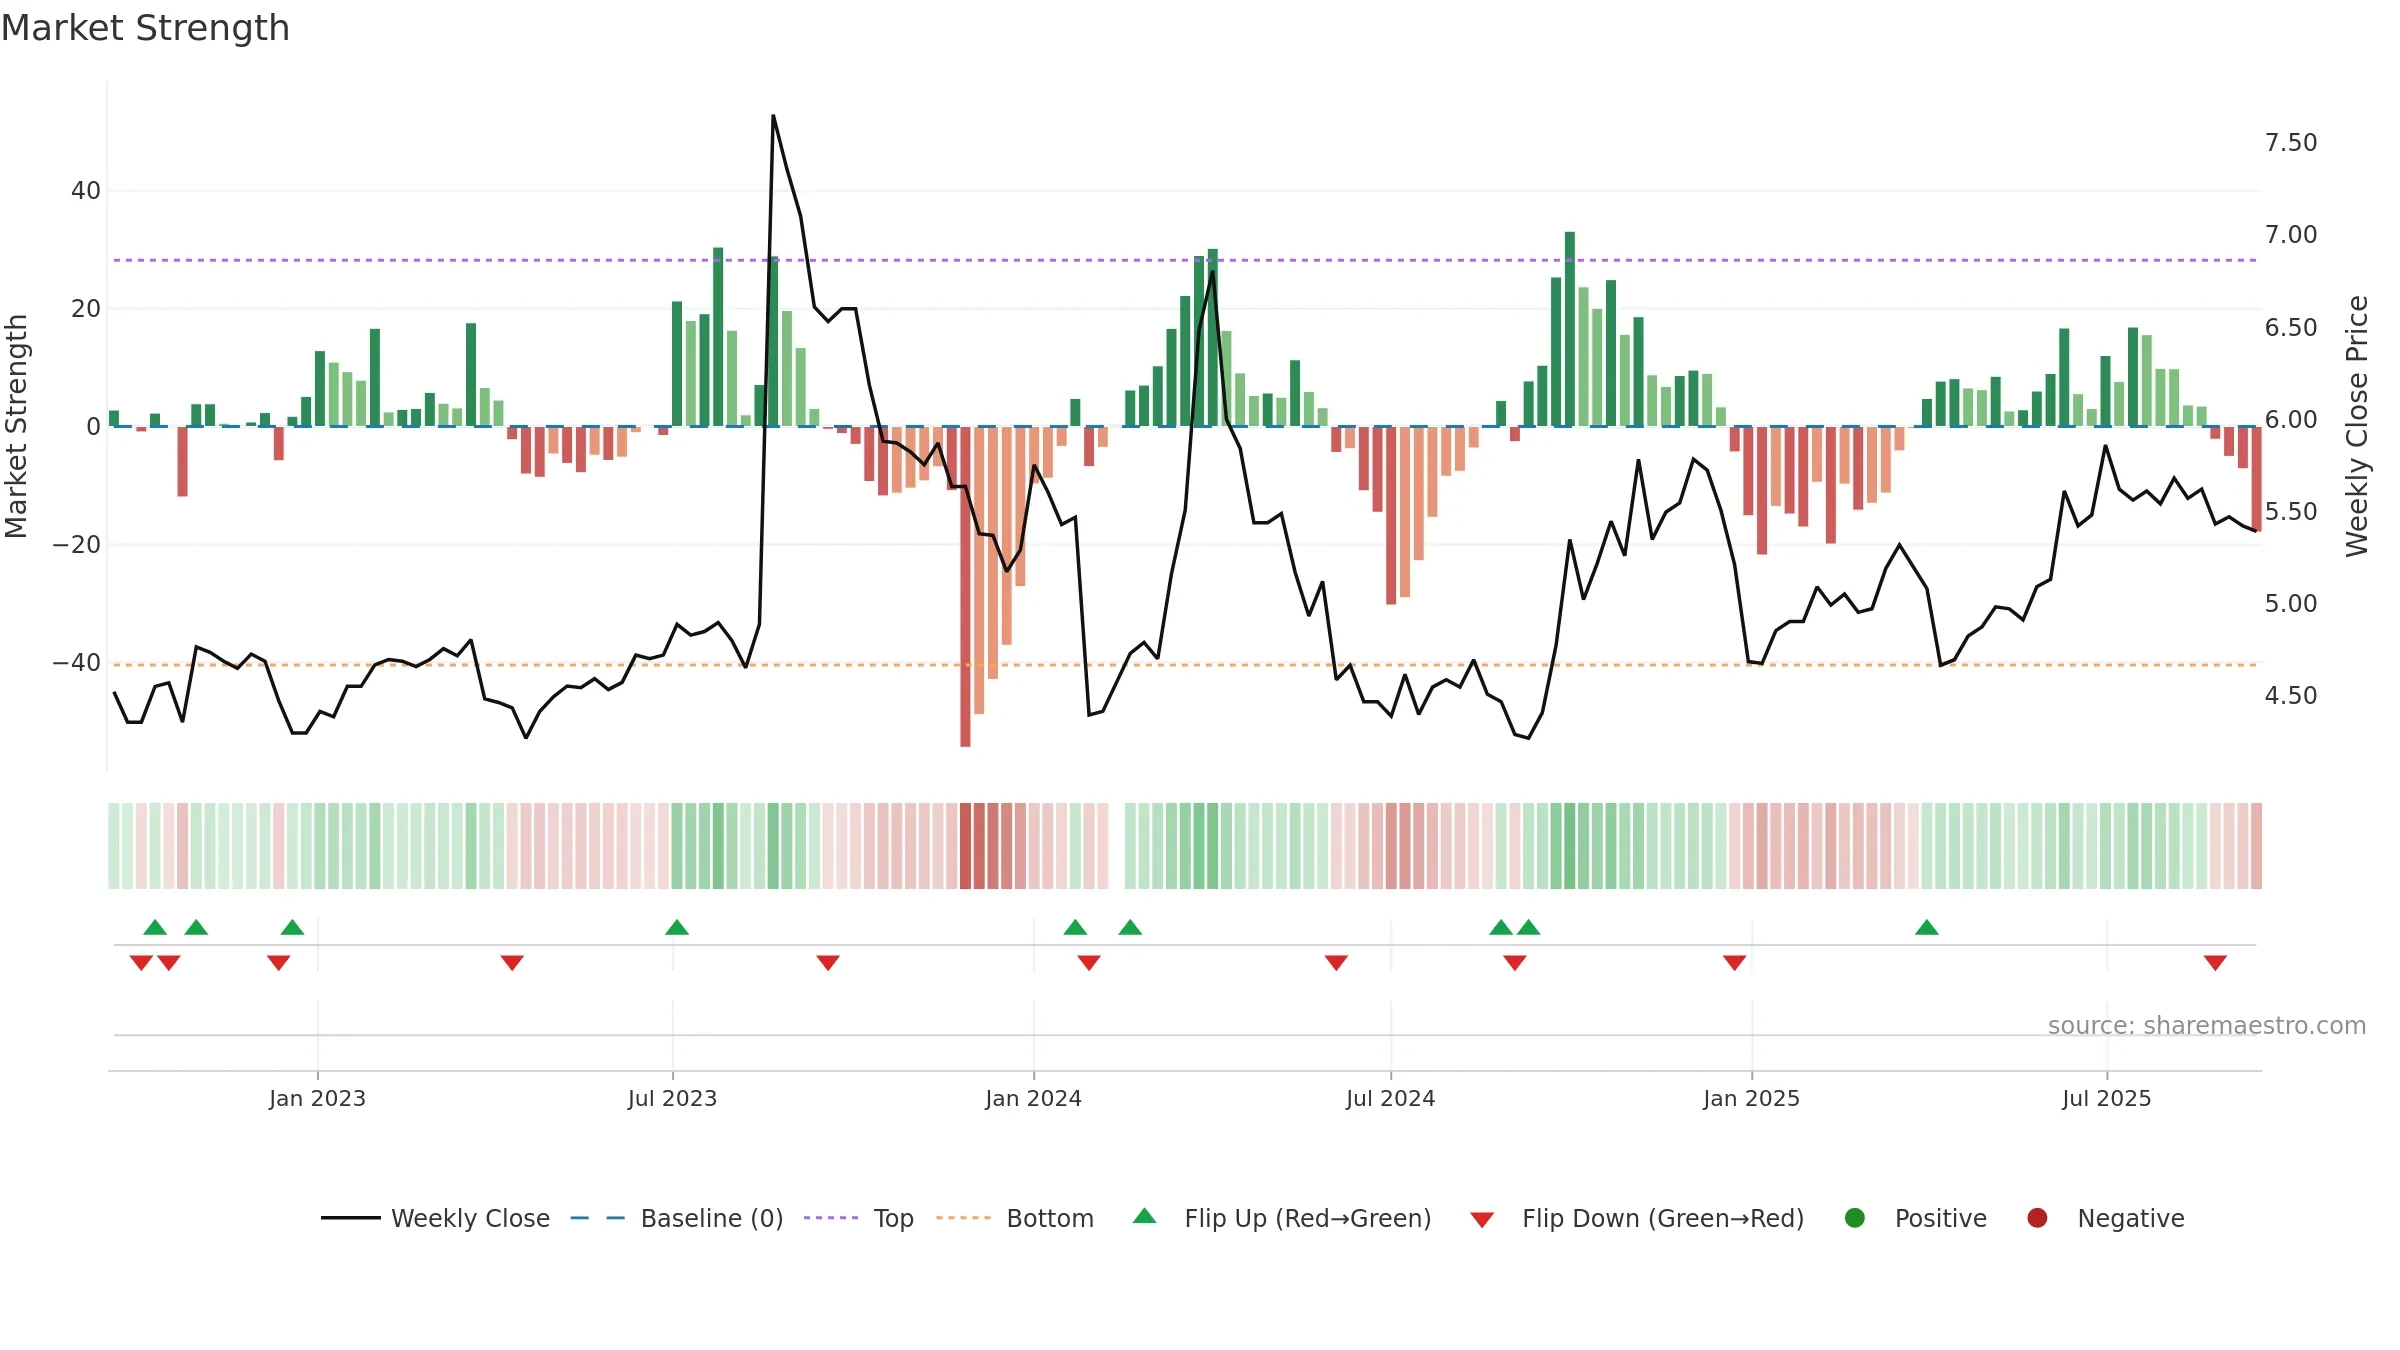
Task: Select the Flip Down marker just before Jul 2024
Action: pyautogui.click(x=1336, y=963)
